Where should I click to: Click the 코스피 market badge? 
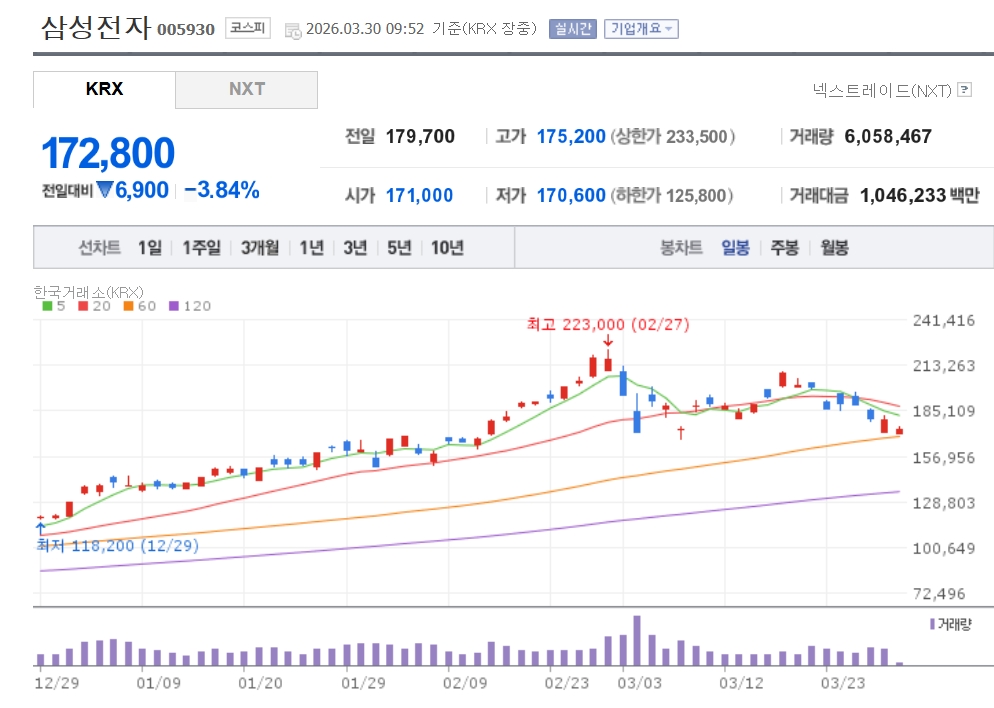click(247, 28)
